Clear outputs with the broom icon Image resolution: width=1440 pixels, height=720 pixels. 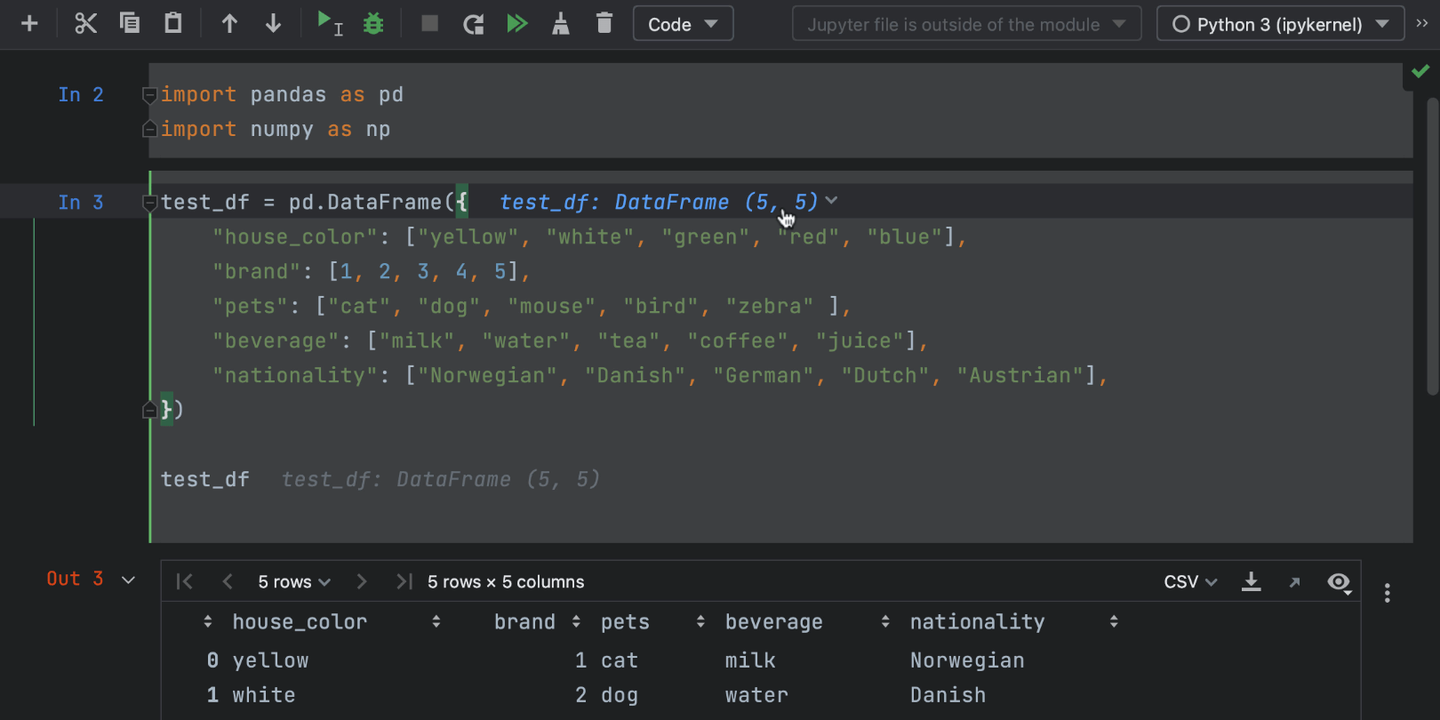561,23
